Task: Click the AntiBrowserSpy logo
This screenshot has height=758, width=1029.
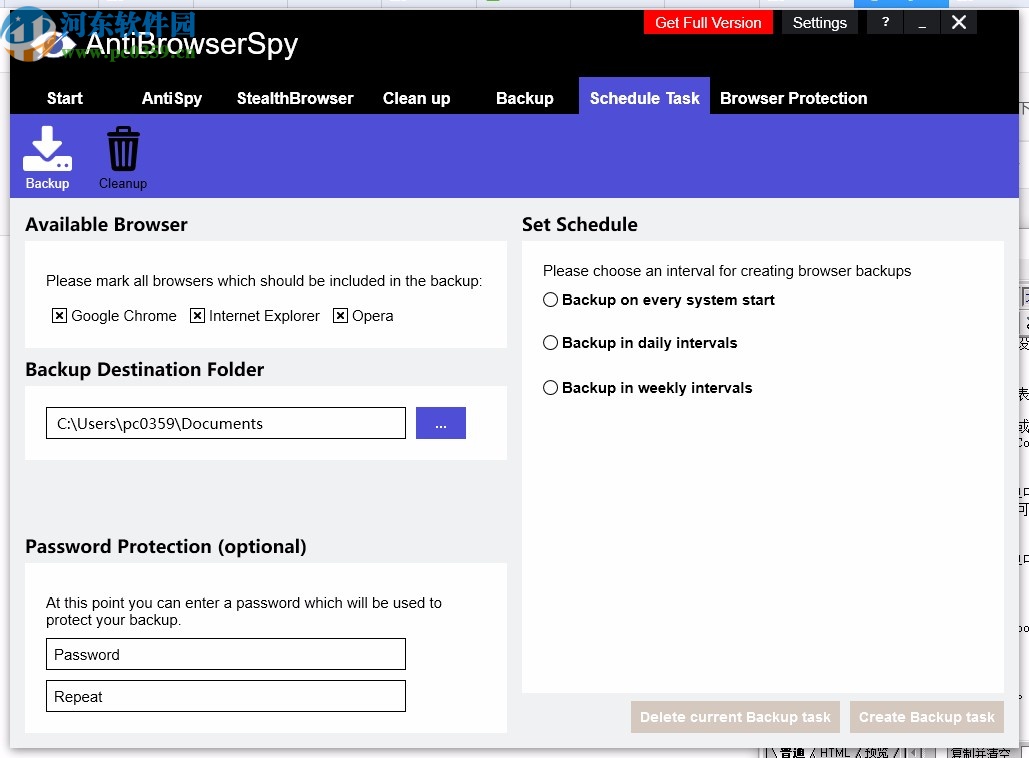Action: click(x=190, y=44)
